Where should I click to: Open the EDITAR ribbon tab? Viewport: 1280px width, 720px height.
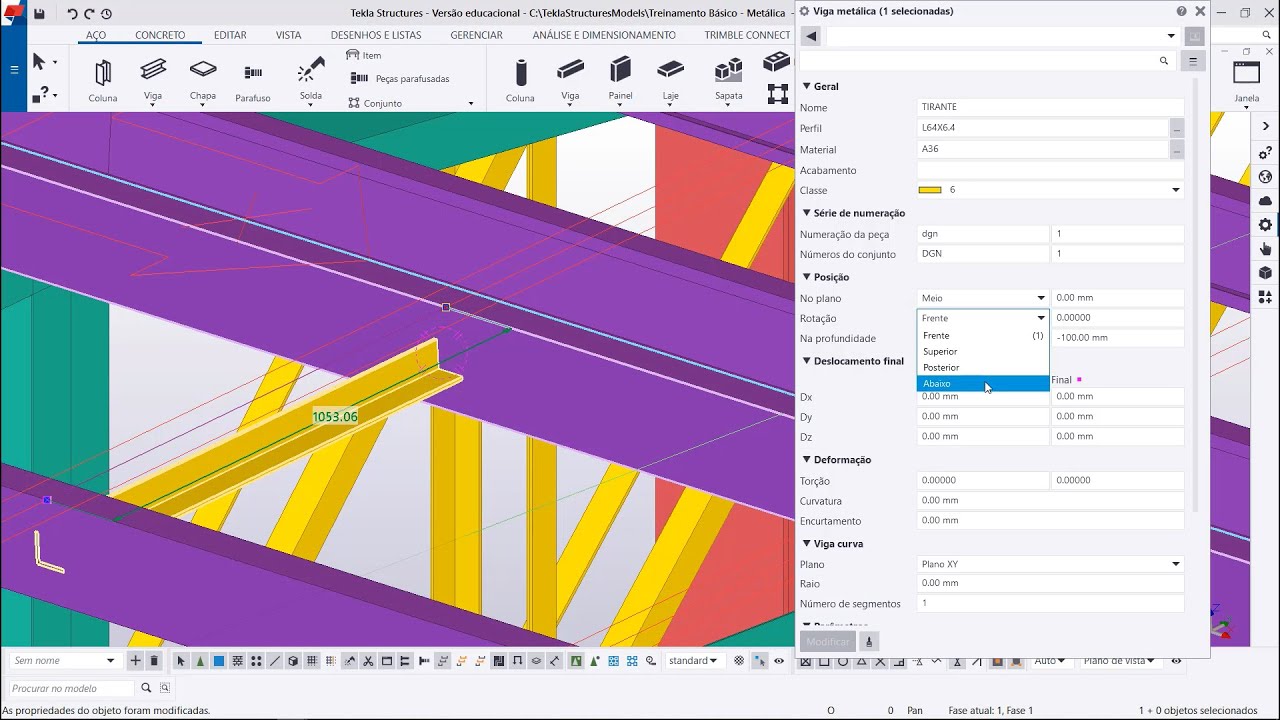click(x=230, y=35)
